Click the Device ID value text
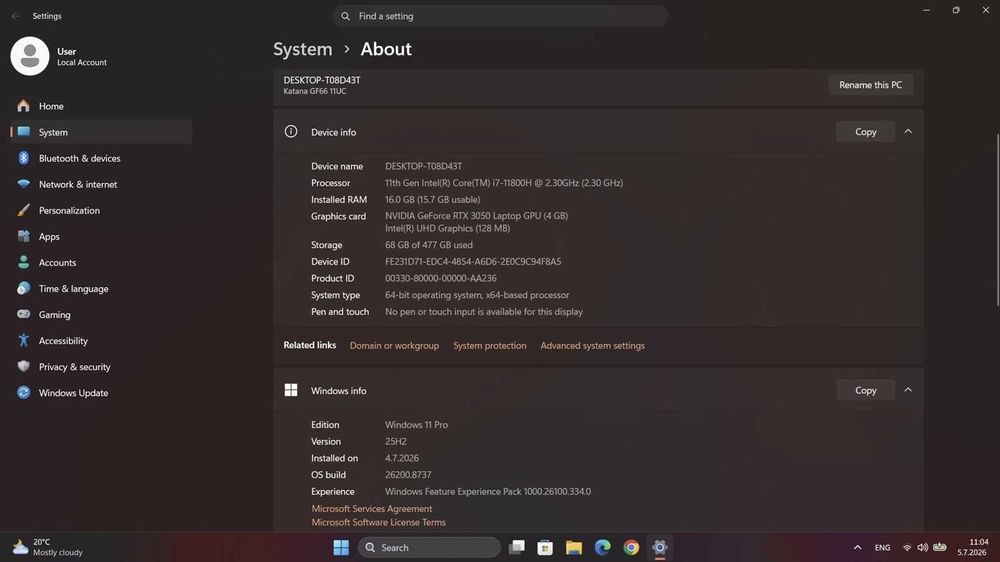This screenshot has width=1000, height=562. pyautogui.click(x=473, y=262)
